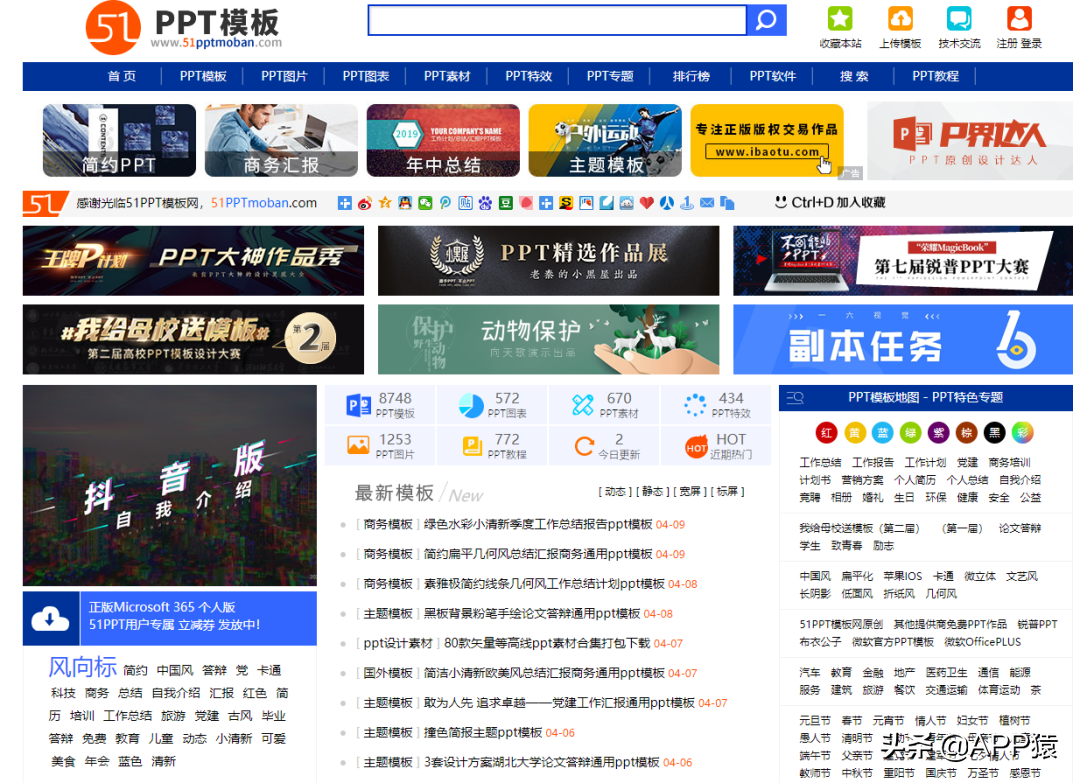Open the orange 上传模板 upload icon
1080x783 pixels.
point(900,19)
